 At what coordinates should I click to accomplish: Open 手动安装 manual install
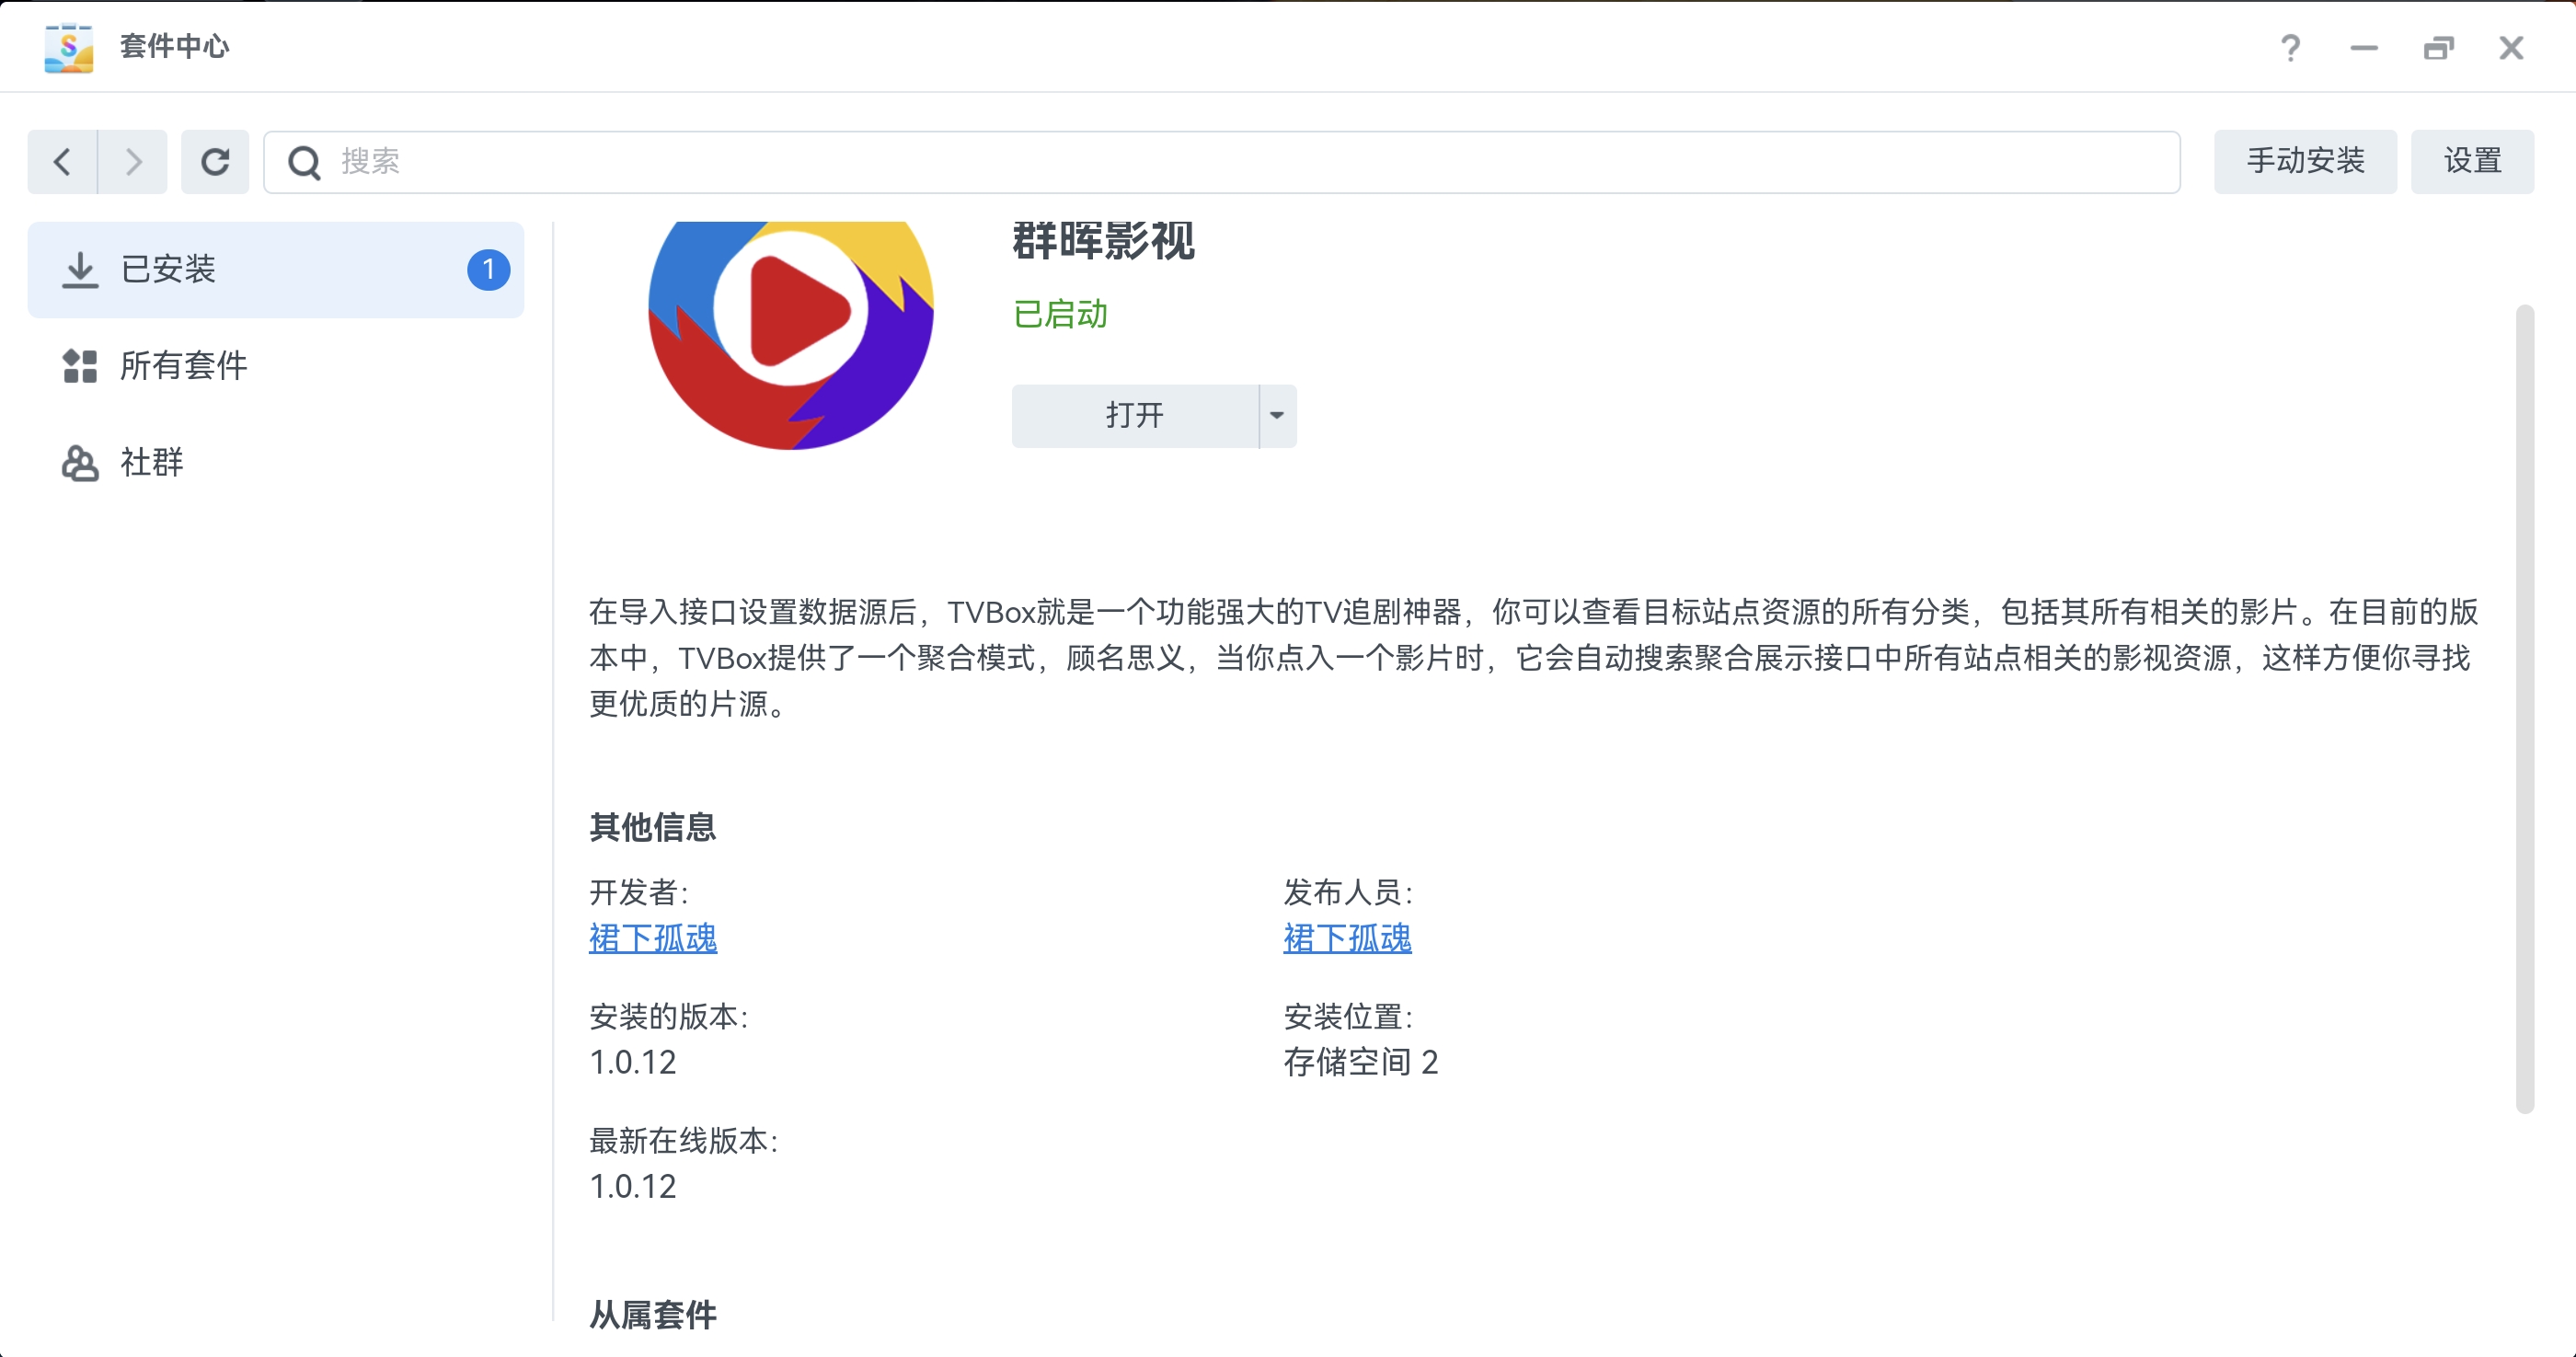2305,161
